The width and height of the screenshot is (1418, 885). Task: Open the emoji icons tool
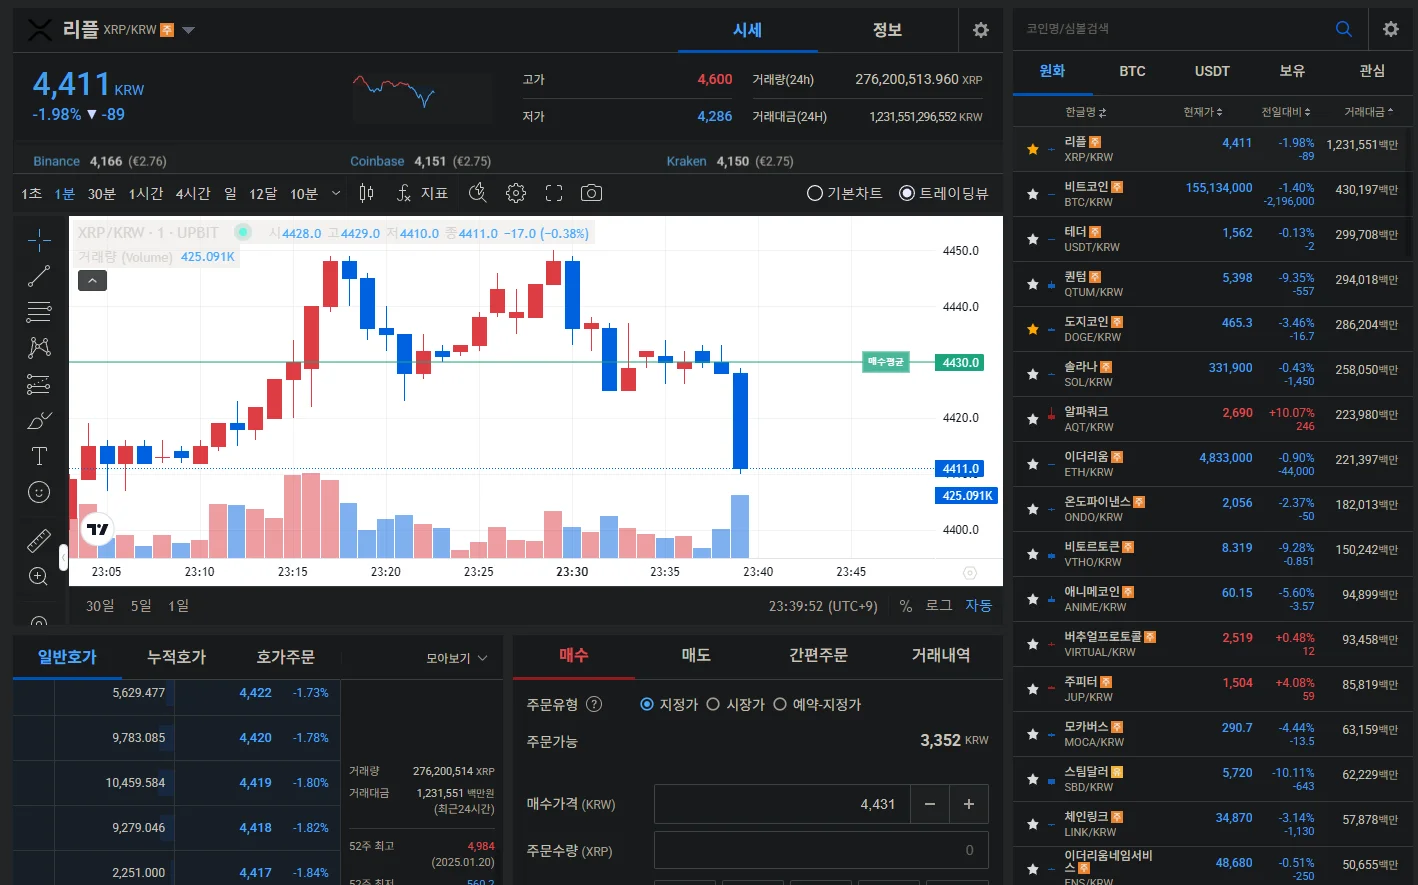[39, 492]
